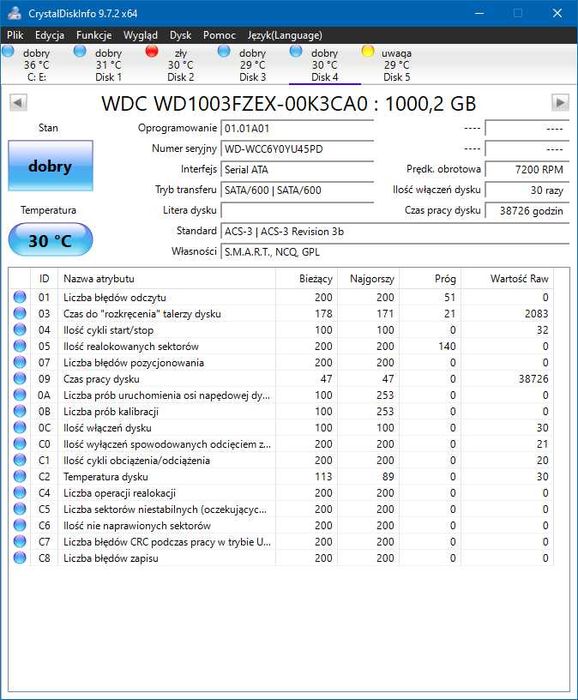
Task: Click the ACS-3 Standard field
Action: [395, 231]
